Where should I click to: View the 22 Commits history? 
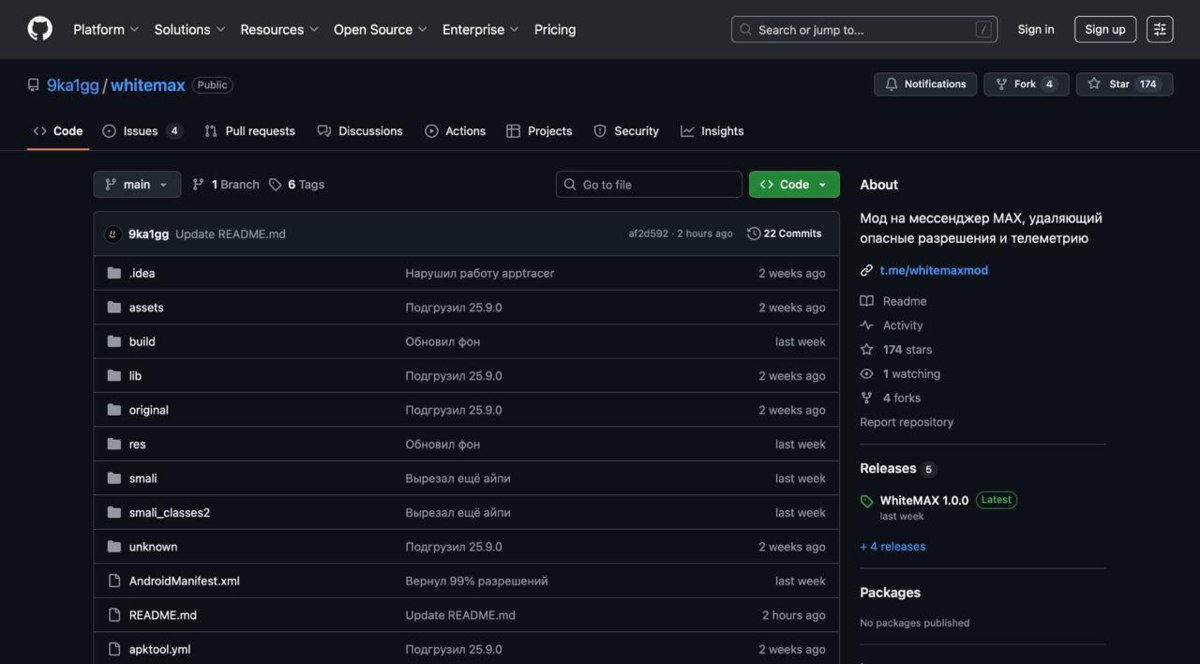tap(785, 234)
